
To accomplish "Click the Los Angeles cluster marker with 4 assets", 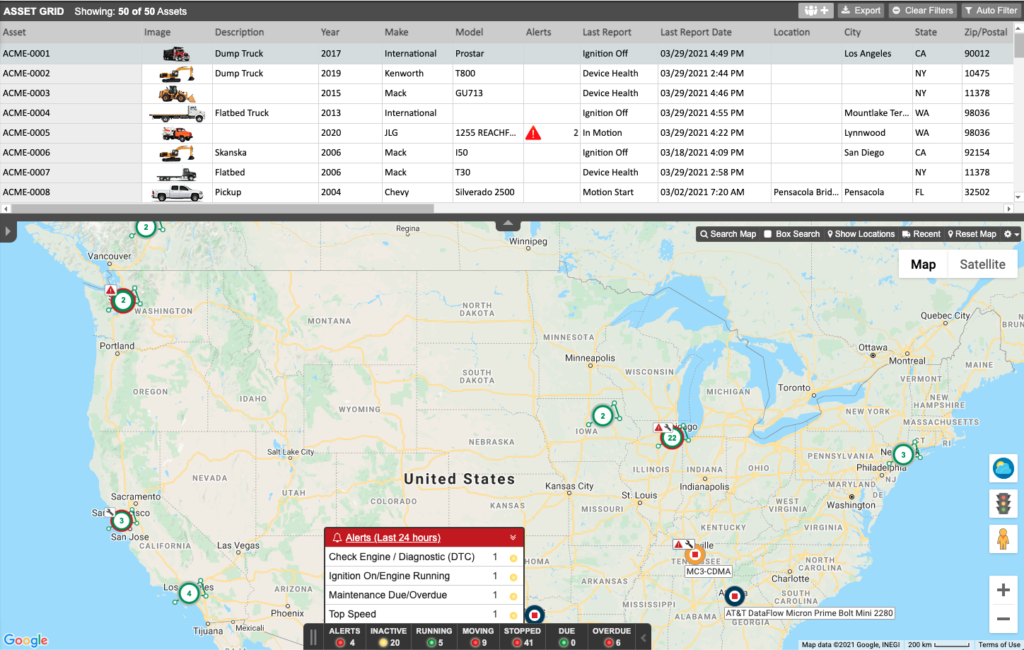I will (x=189, y=593).
